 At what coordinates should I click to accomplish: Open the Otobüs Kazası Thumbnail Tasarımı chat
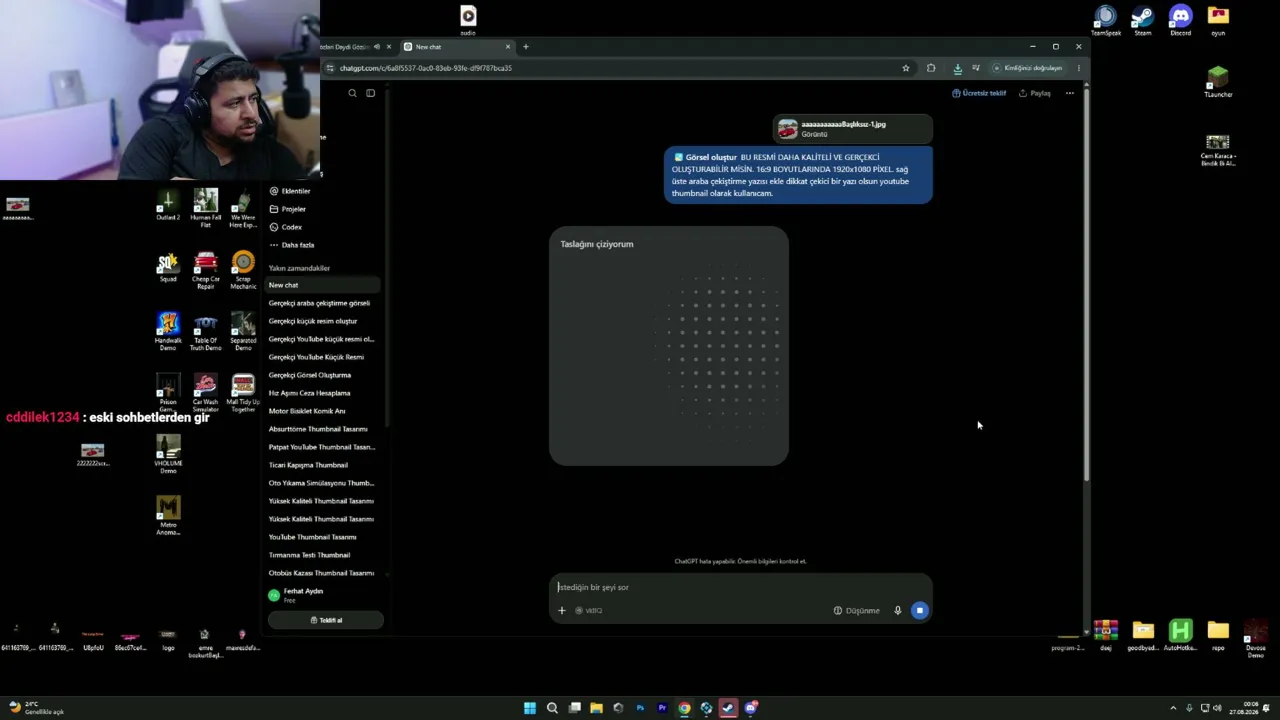coord(322,573)
